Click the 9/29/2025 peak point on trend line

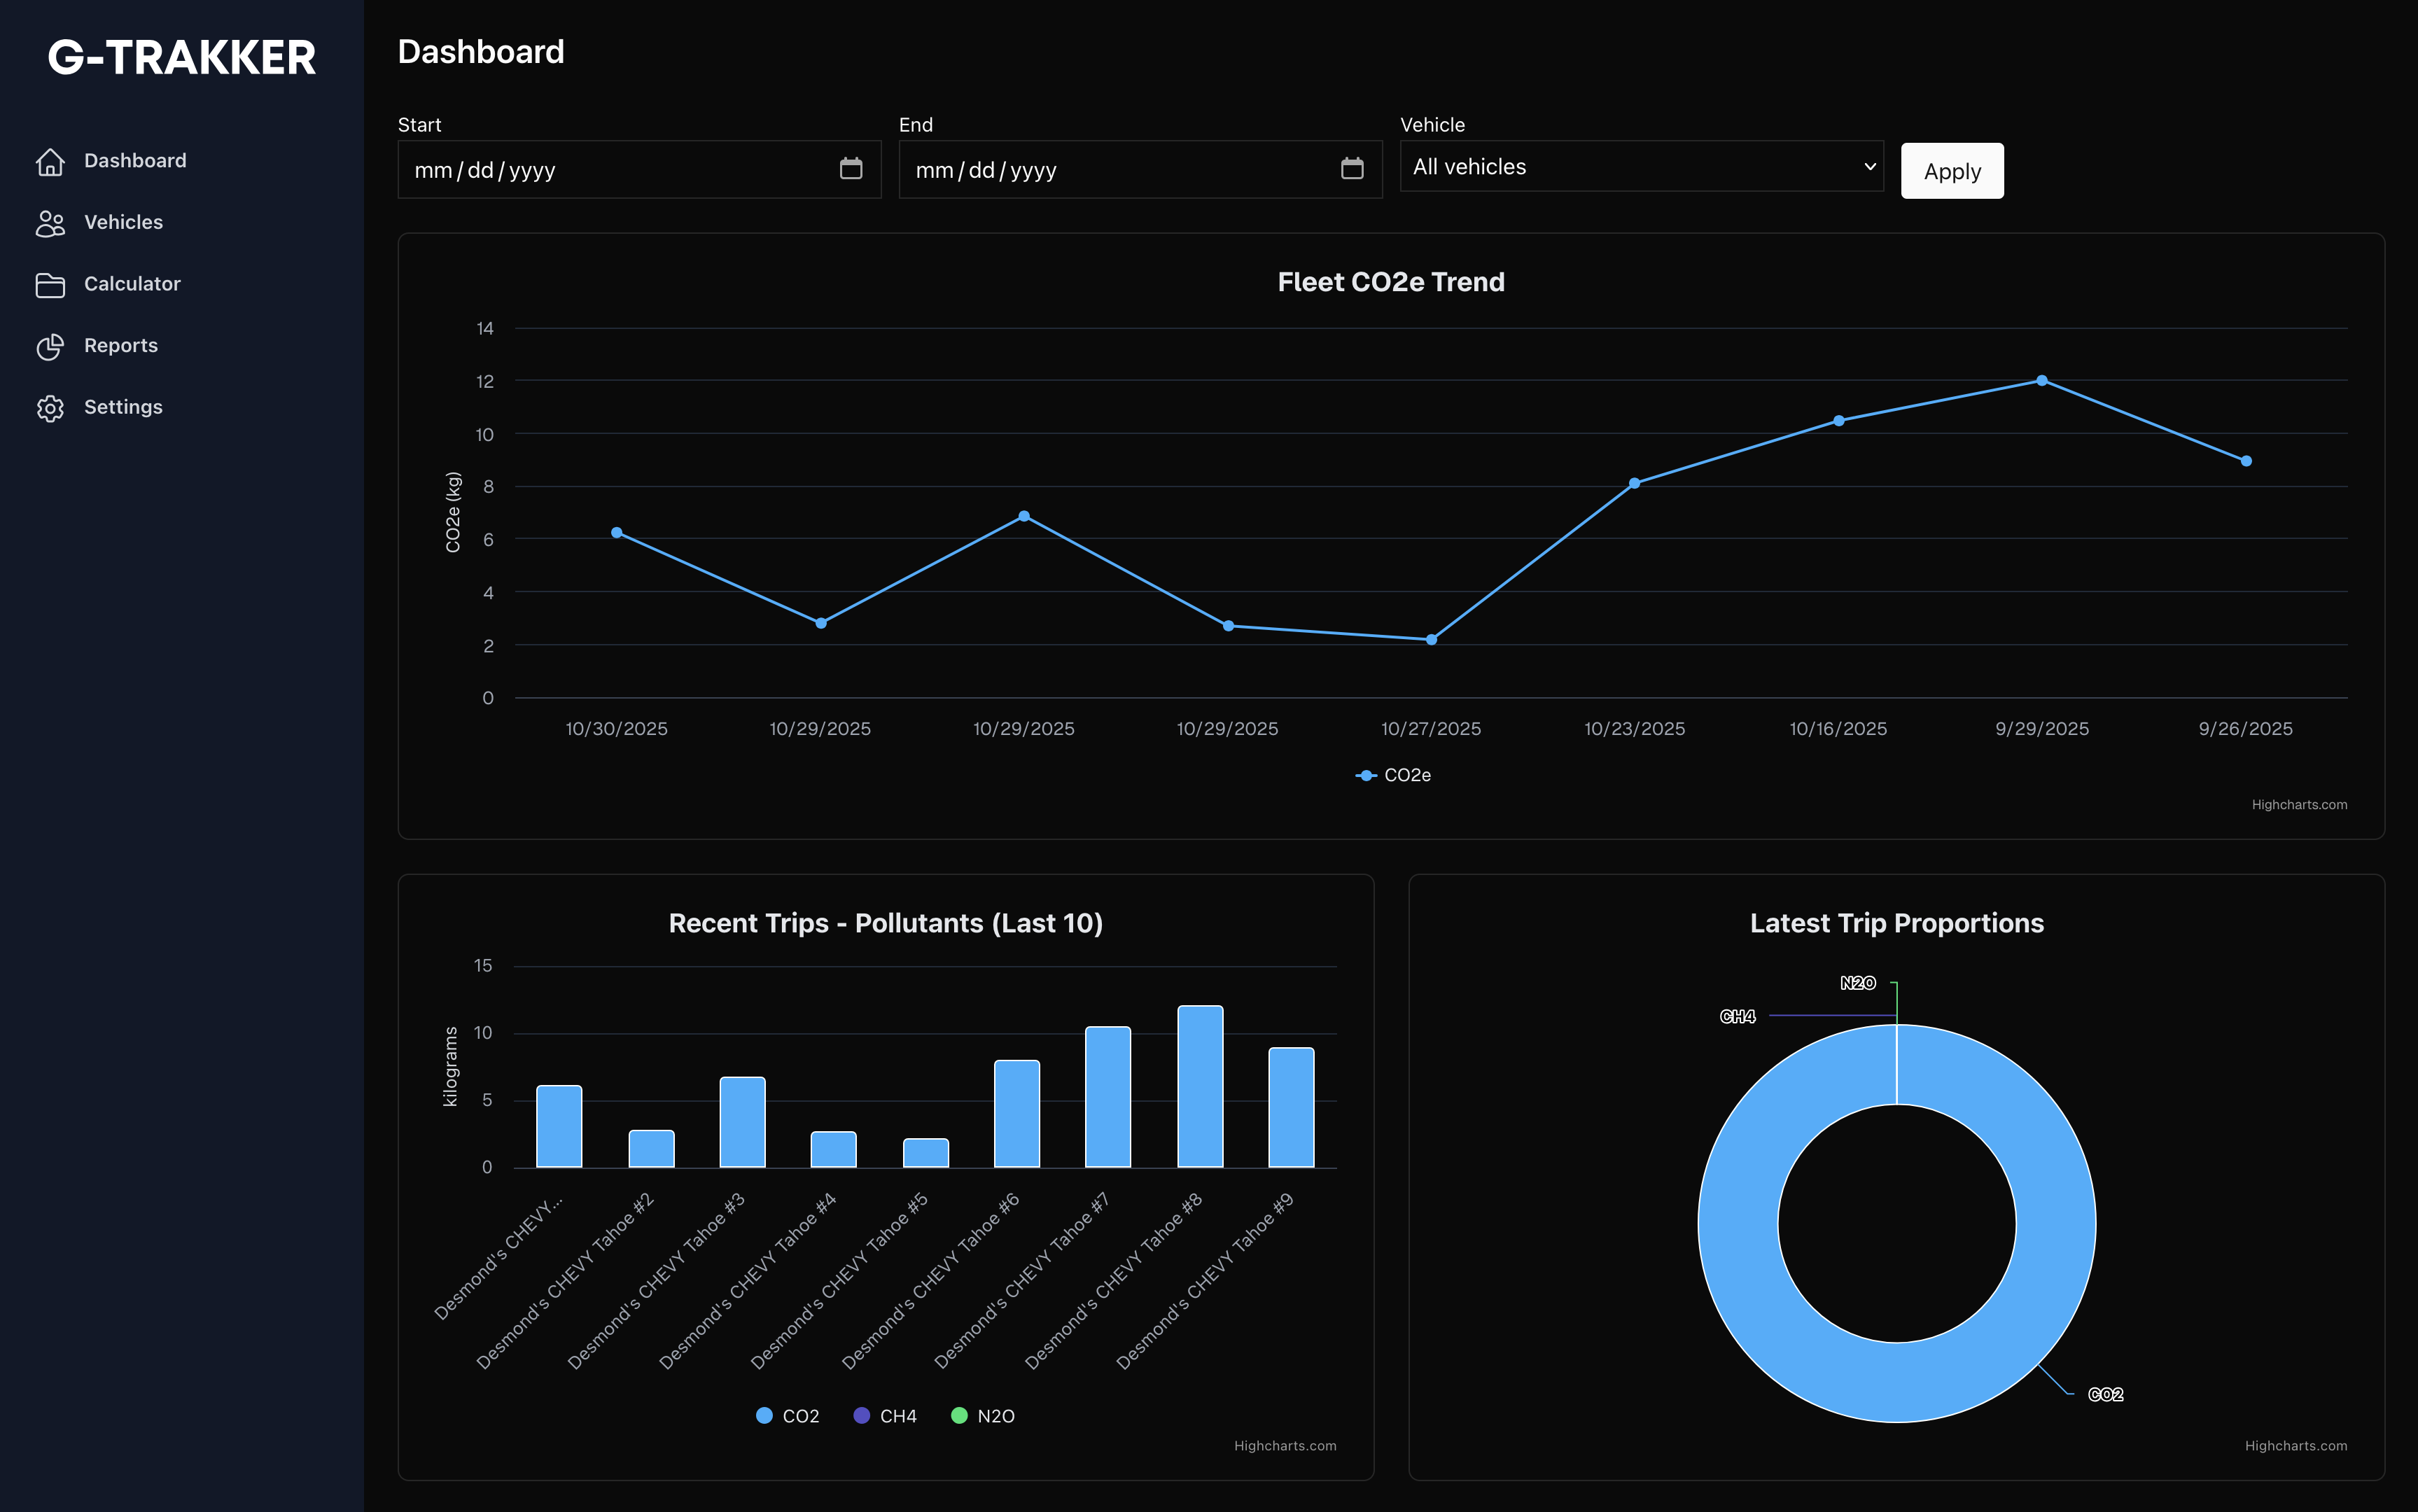click(2041, 381)
